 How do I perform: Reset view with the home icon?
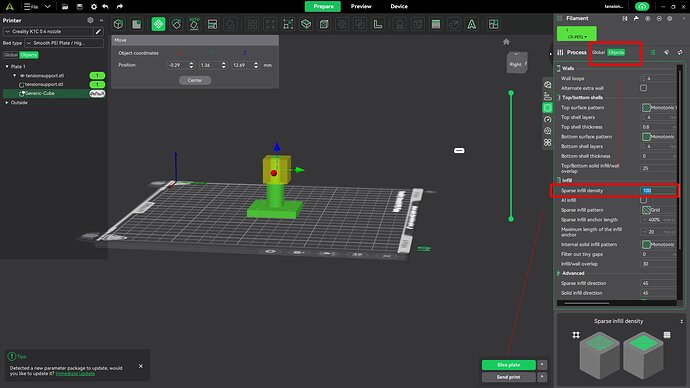506,42
